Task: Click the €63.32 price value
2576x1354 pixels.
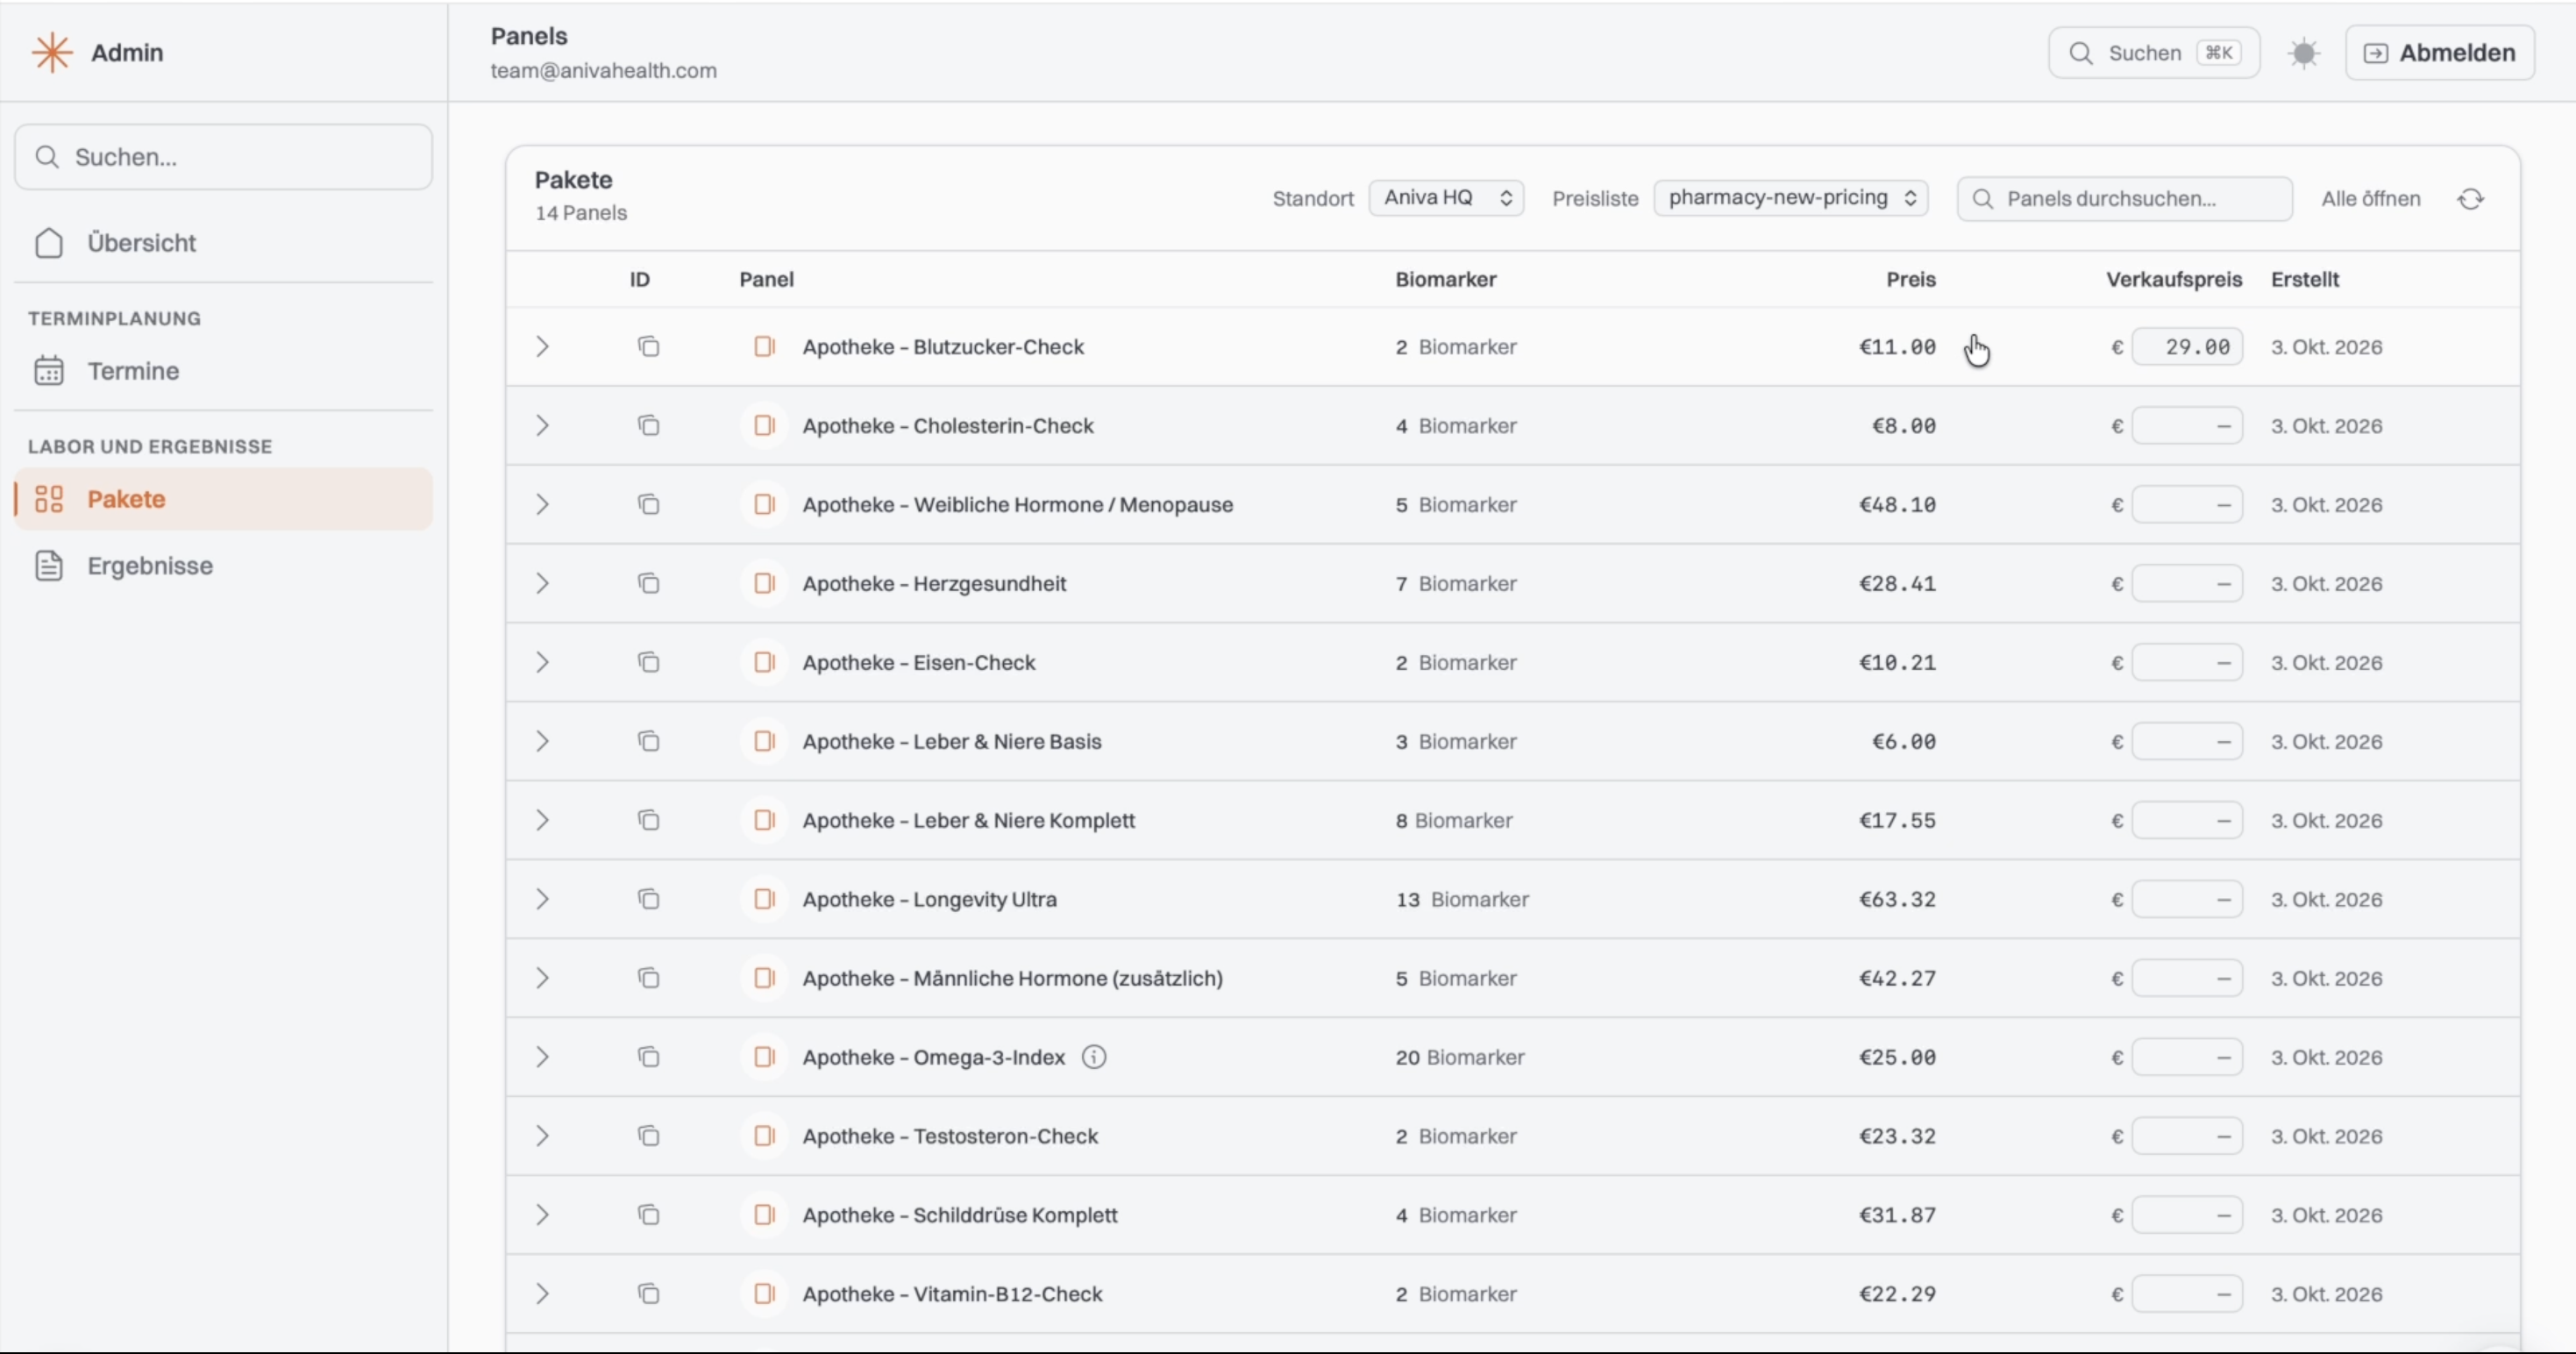Action: click(x=1897, y=900)
